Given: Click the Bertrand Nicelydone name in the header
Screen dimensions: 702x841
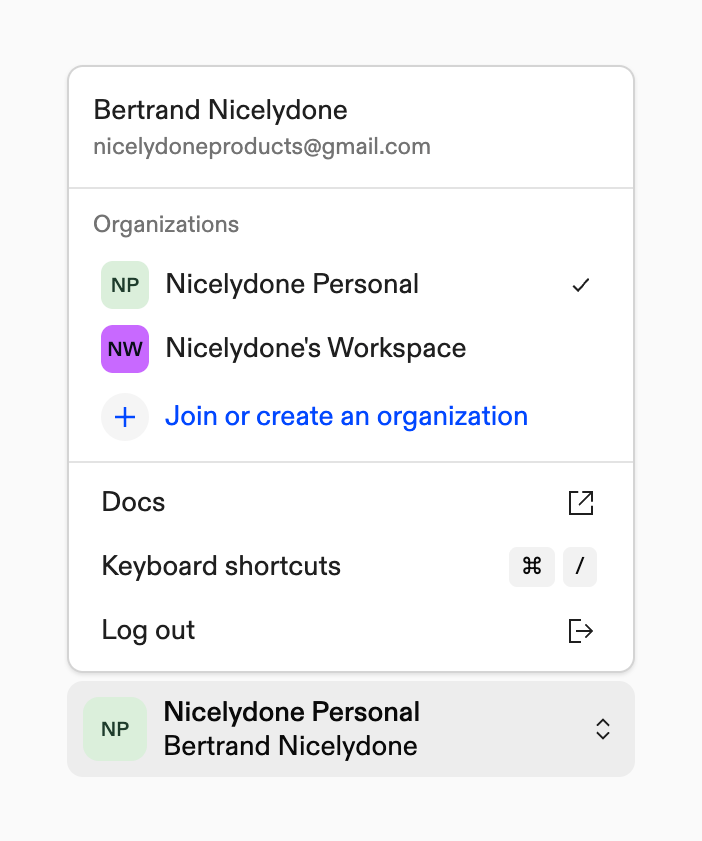Looking at the screenshot, I should pyautogui.click(x=220, y=110).
